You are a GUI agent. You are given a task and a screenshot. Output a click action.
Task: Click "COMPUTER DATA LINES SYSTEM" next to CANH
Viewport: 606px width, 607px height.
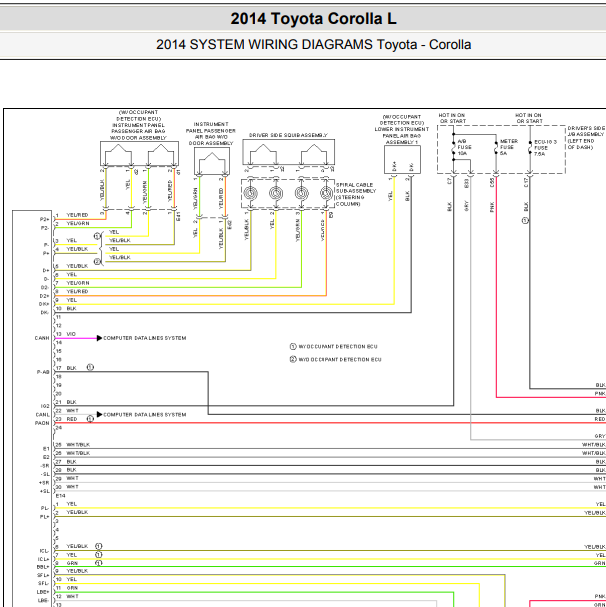click(144, 338)
